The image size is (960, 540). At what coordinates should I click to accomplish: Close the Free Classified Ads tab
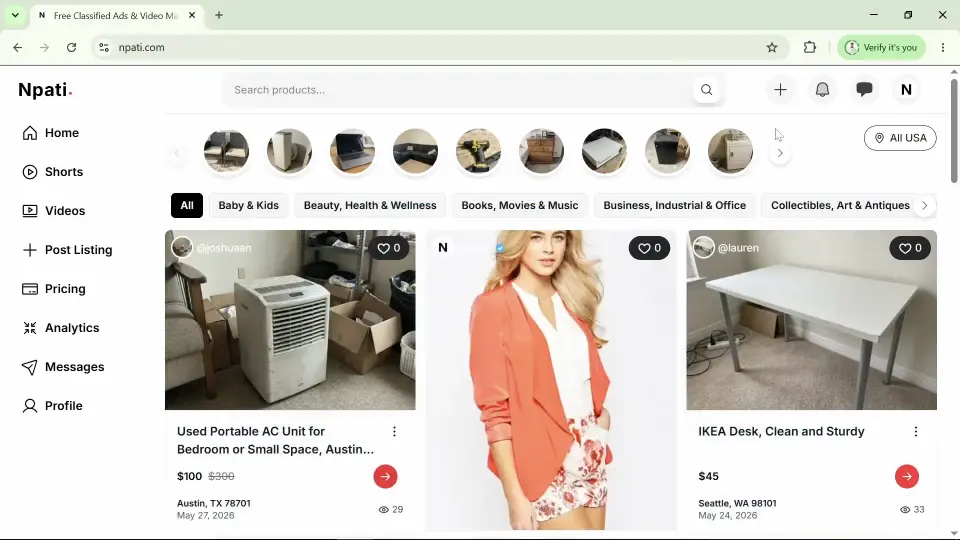[x=192, y=15]
